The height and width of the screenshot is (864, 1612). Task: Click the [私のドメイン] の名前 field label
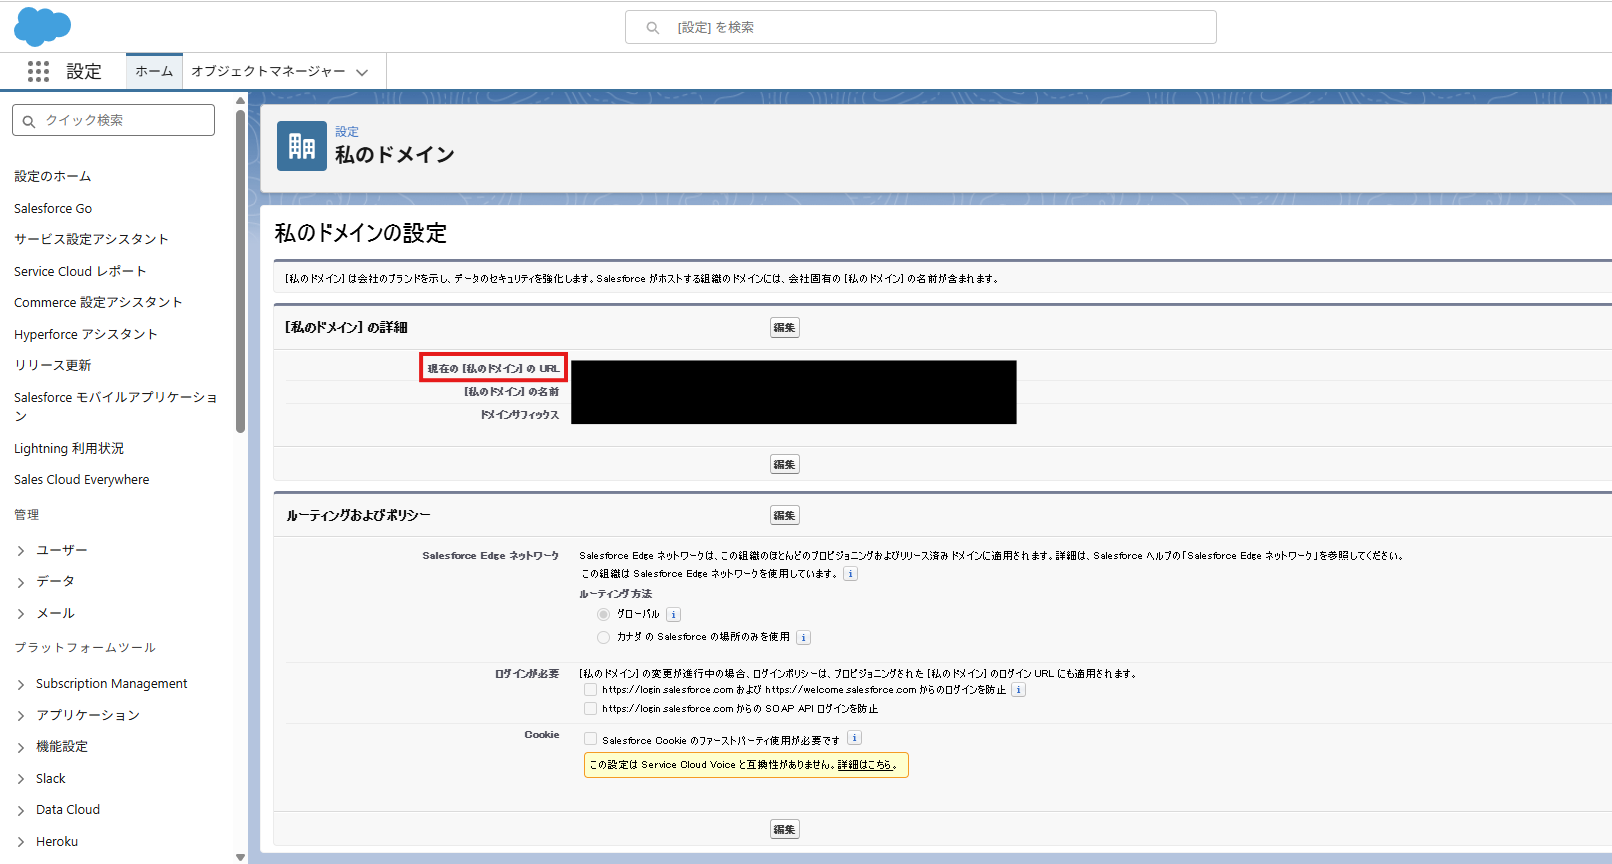(x=512, y=392)
